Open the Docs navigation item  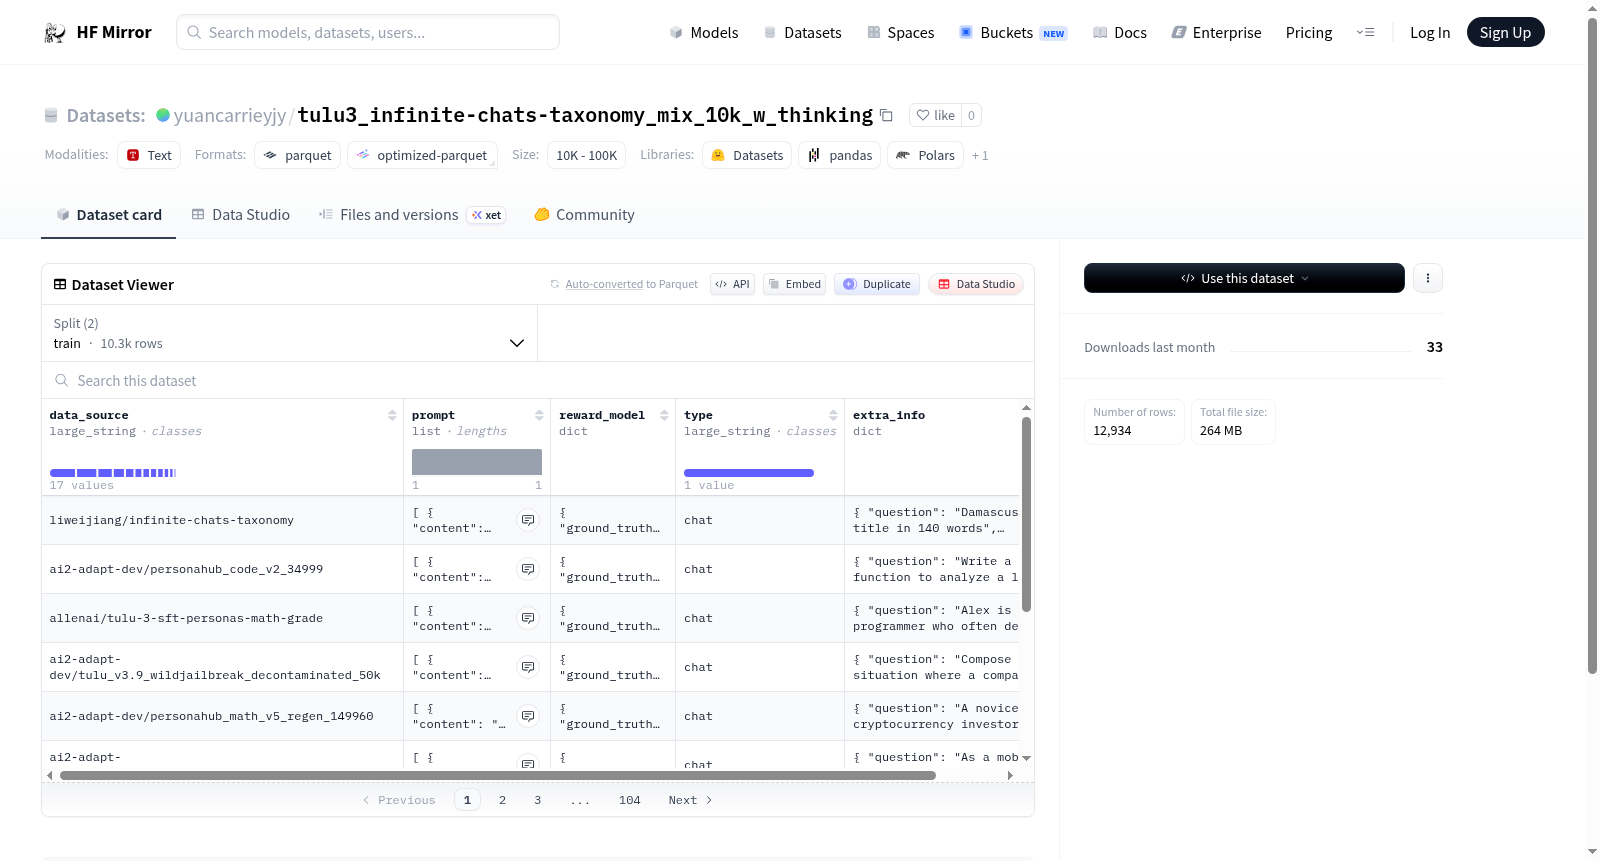click(1120, 32)
